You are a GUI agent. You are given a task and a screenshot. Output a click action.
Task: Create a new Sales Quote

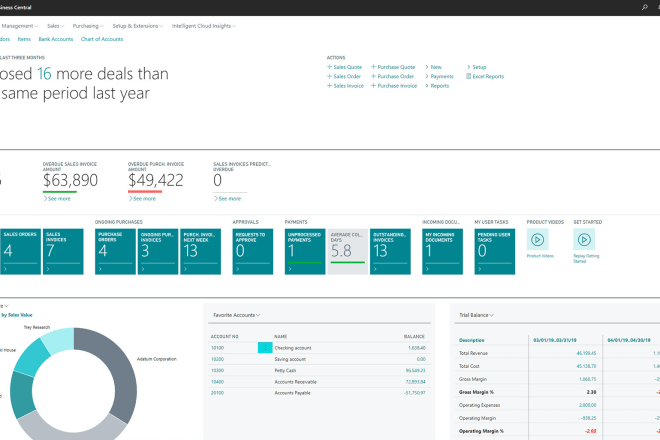344,67
